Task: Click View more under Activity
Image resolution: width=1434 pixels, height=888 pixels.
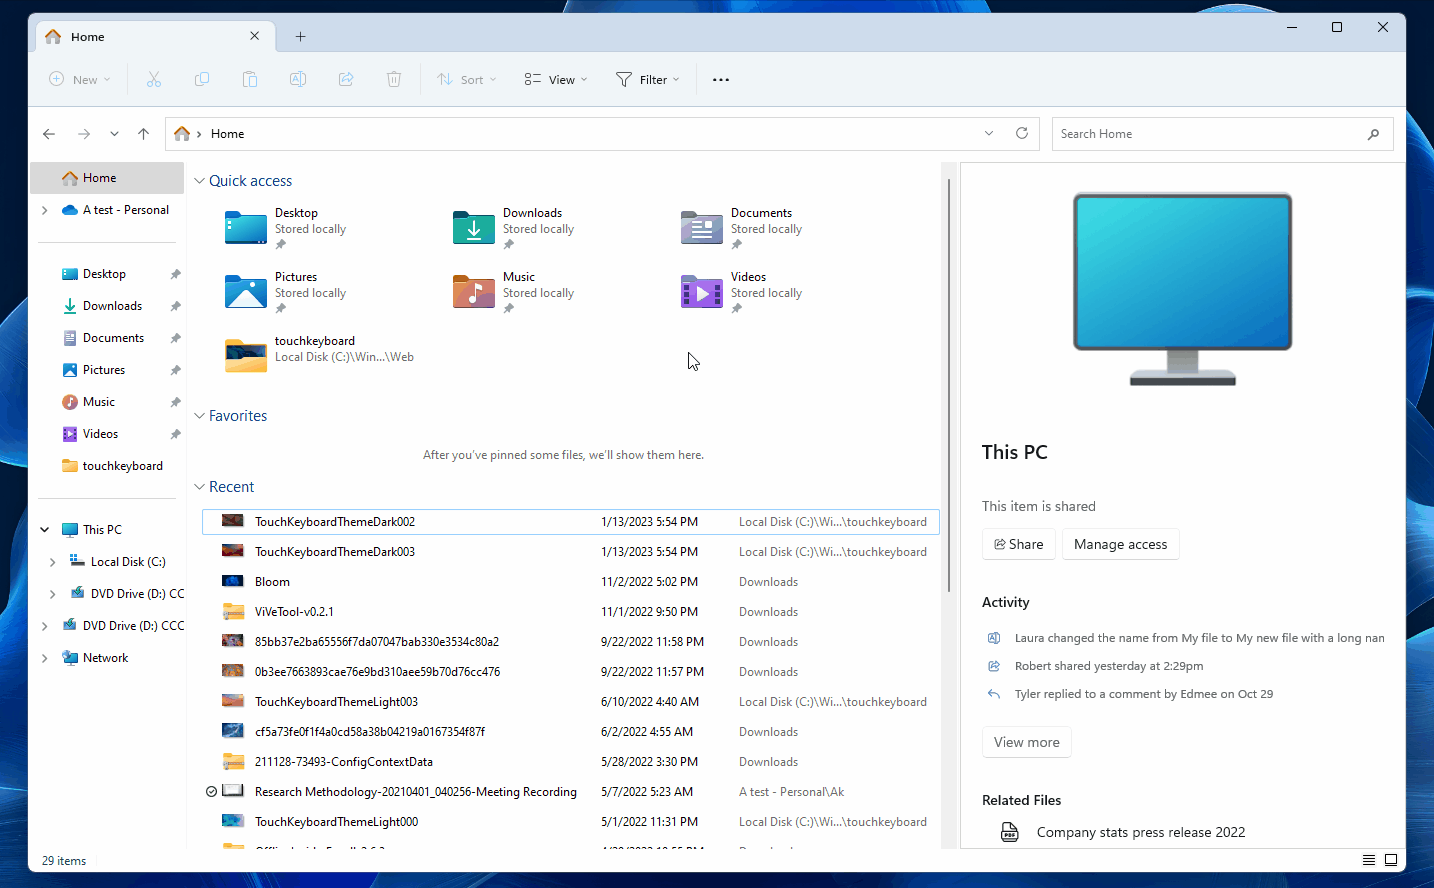Action: pos(1026,742)
